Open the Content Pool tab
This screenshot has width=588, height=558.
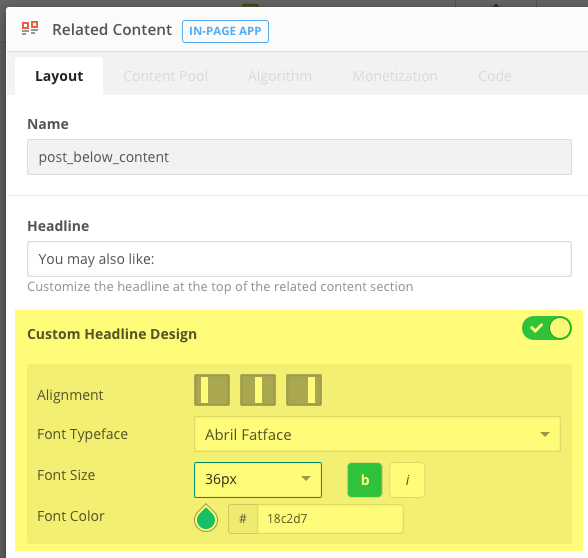point(165,76)
